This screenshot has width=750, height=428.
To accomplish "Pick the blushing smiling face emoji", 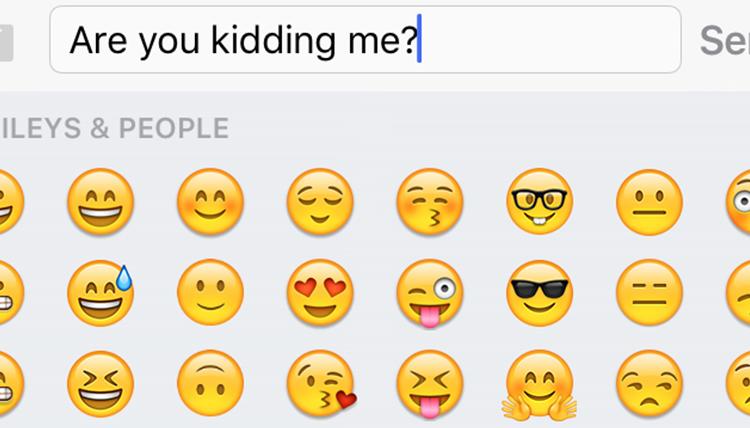I will [210, 201].
